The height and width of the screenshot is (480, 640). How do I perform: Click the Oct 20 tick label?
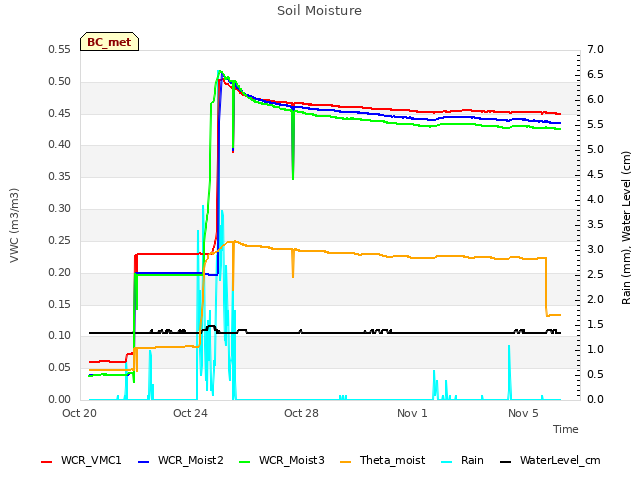click(x=79, y=413)
